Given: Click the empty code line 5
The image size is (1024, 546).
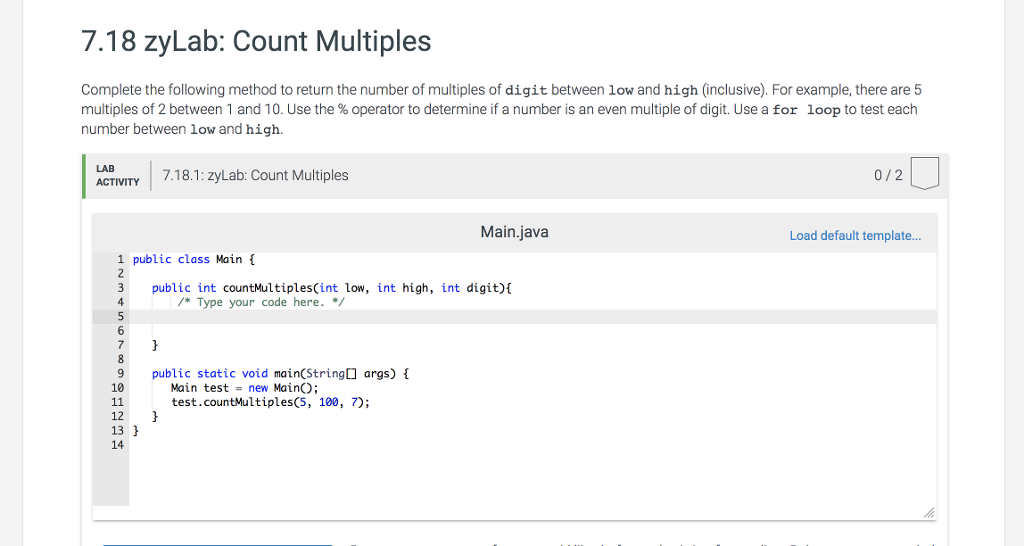Looking at the screenshot, I should [533, 317].
